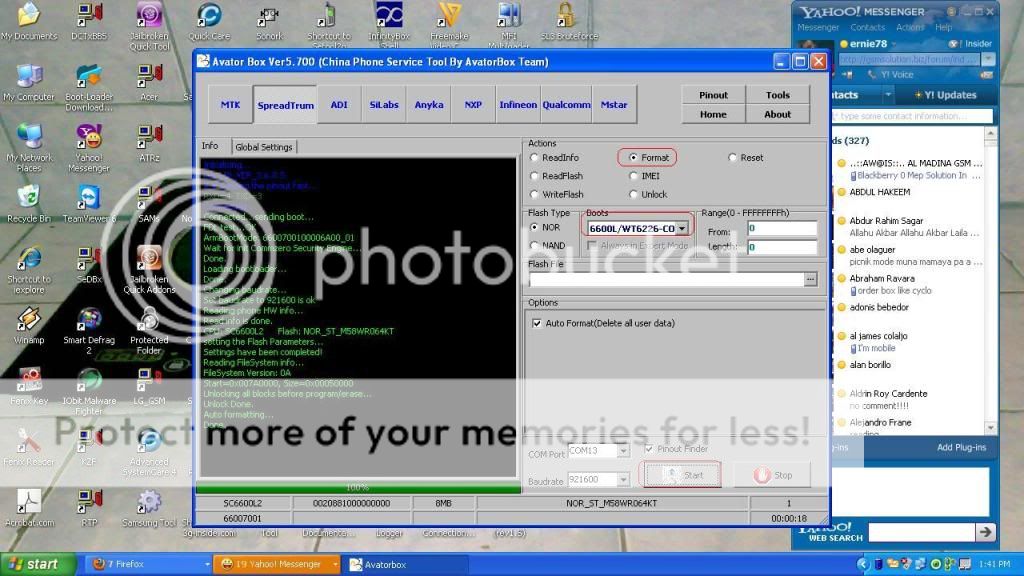Viewport: 1024px width, 576px height.
Task: Launch Winamp from the desktop
Action: [28, 320]
